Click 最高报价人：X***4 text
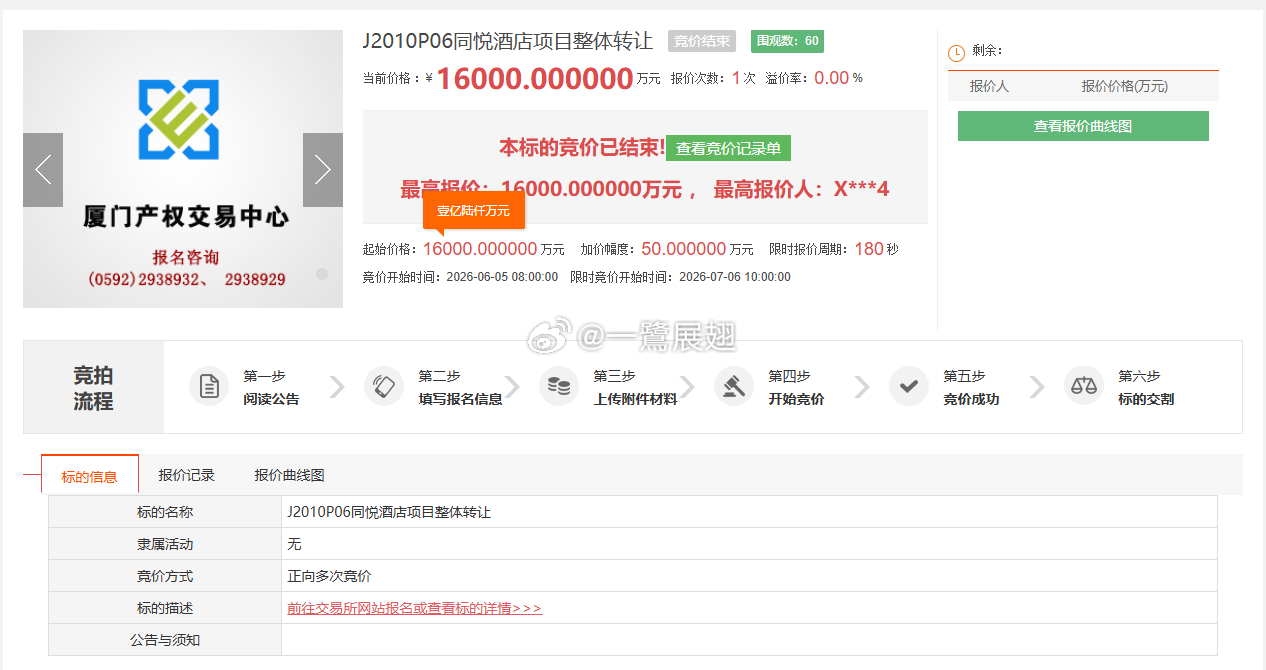 click(801, 189)
